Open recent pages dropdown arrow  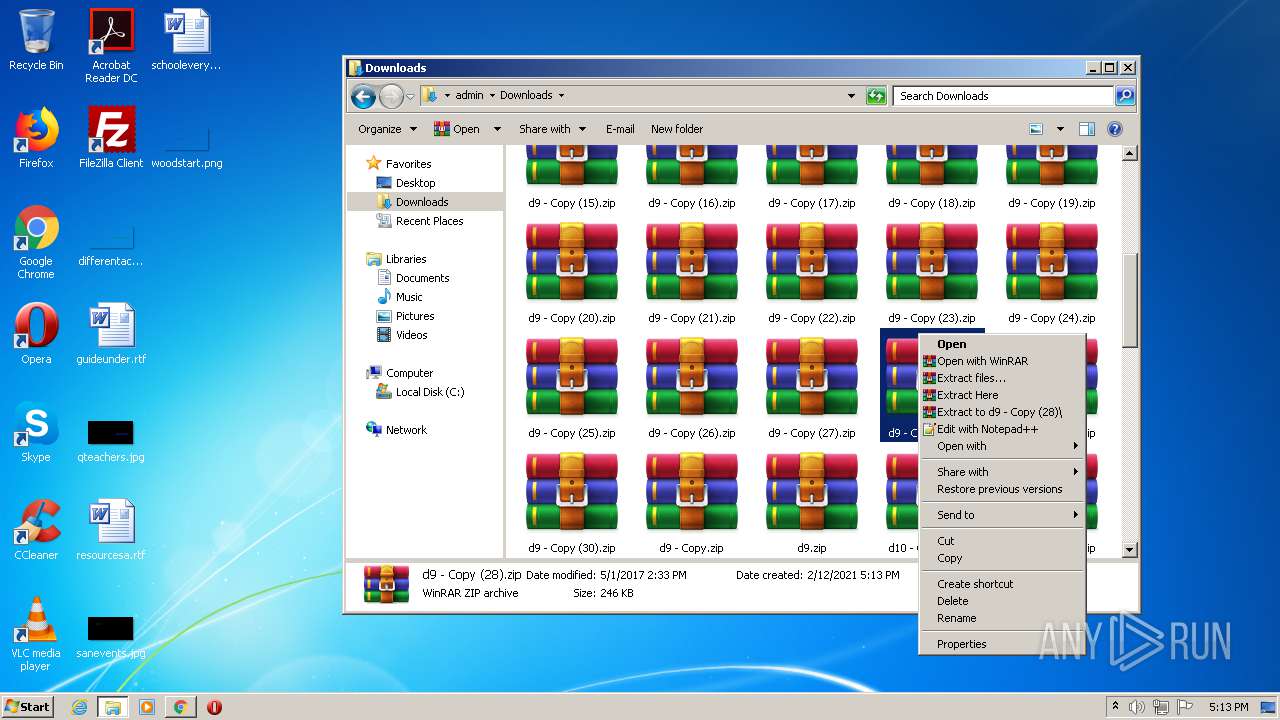click(x=410, y=96)
